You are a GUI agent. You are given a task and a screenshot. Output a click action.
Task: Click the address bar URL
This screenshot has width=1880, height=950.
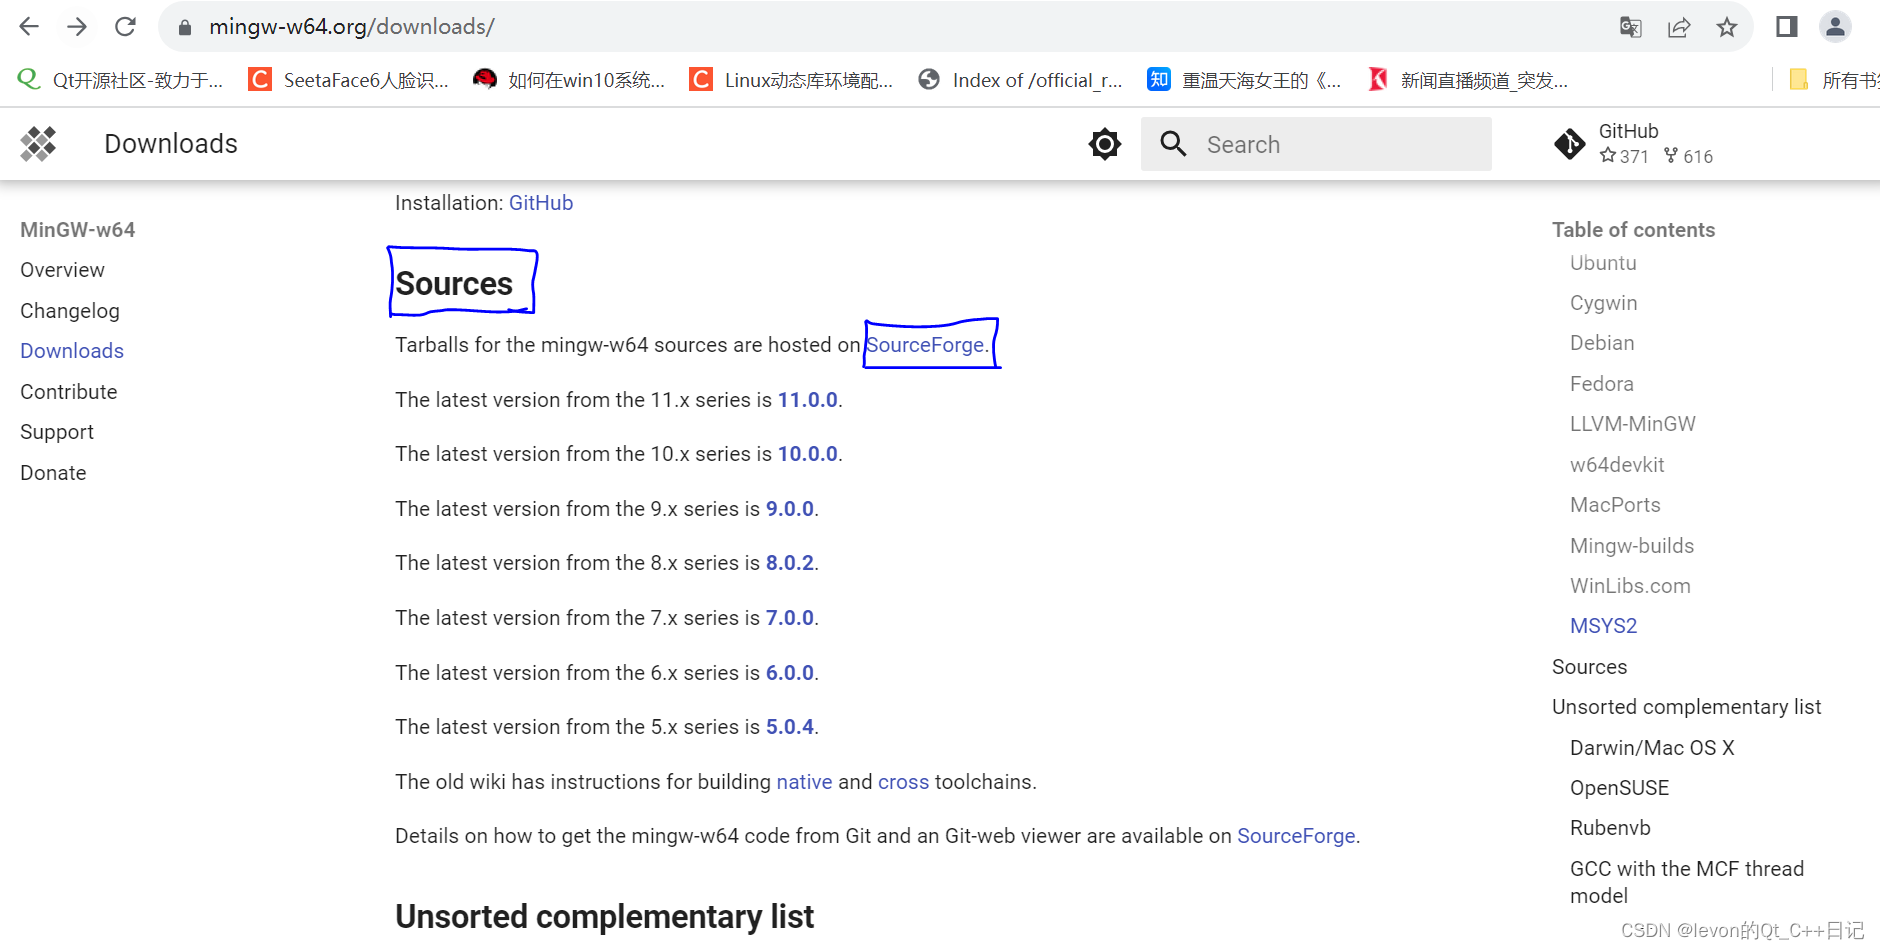pyautogui.click(x=352, y=27)
